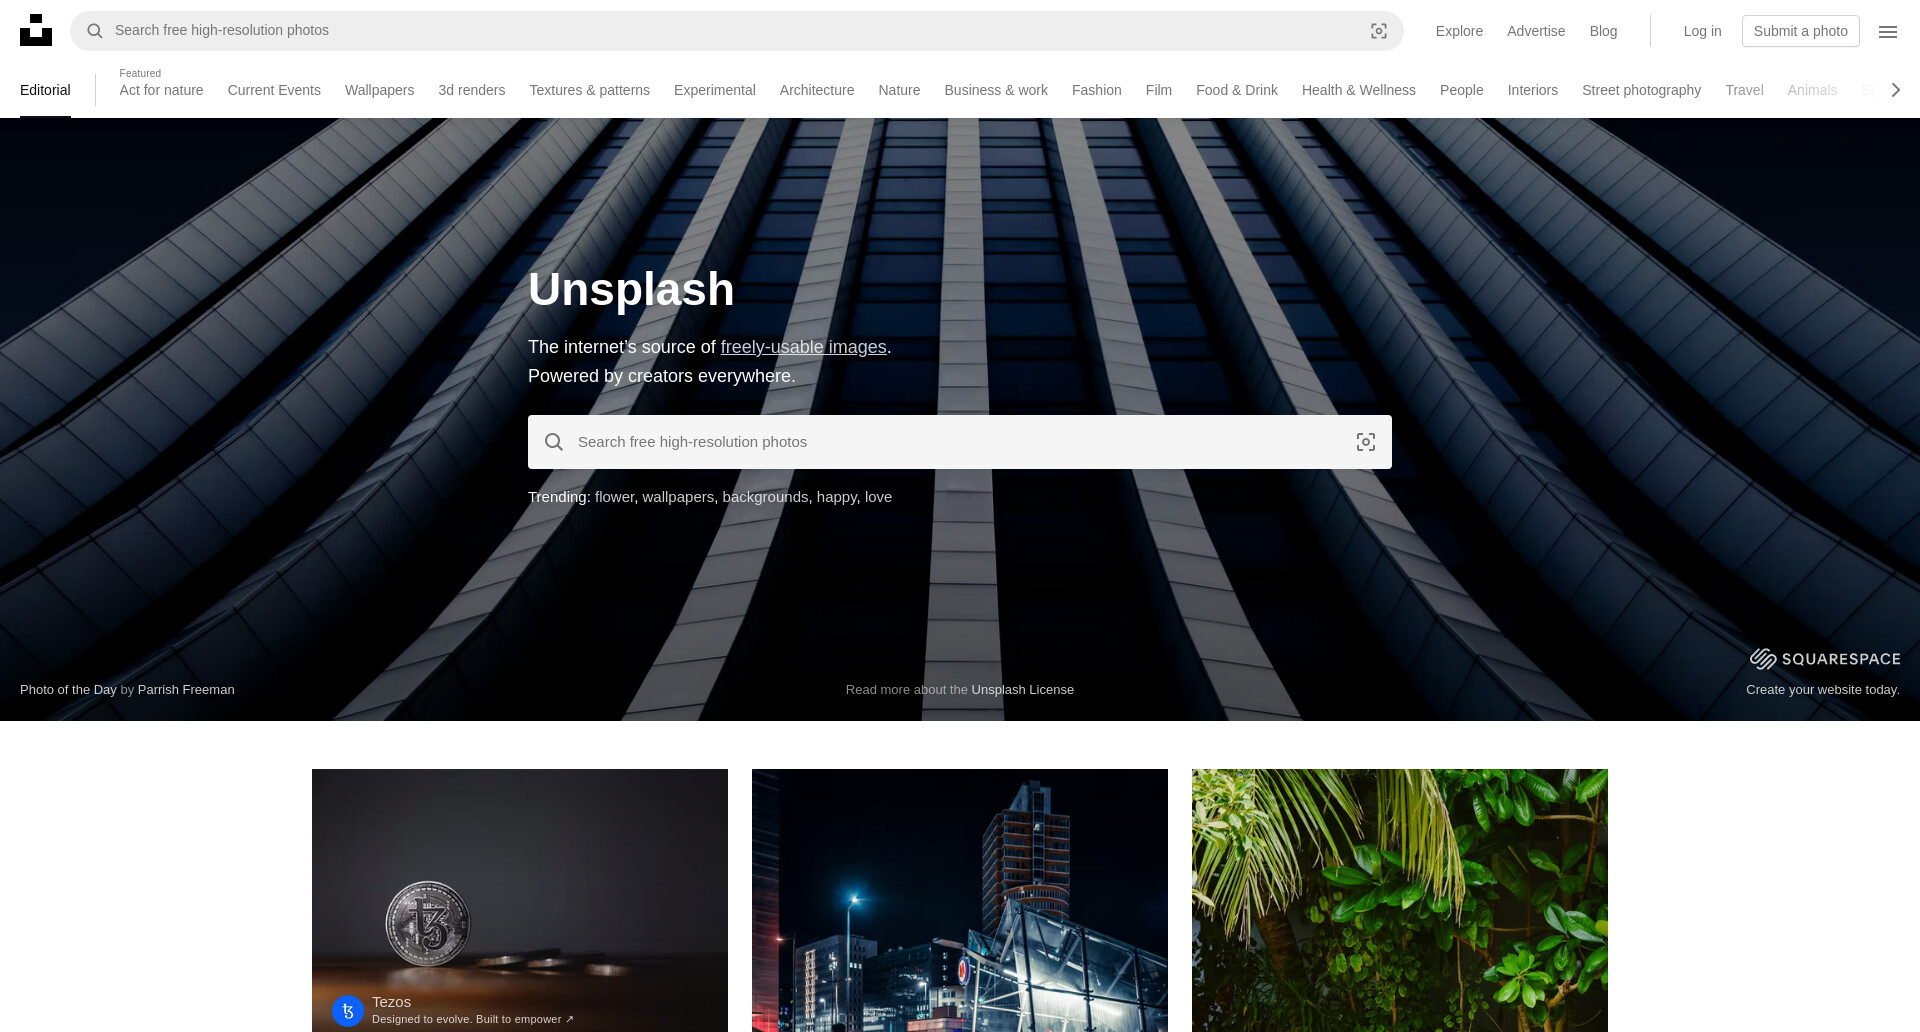Open the Animals topic
The height and width of the screenshot is (1032, 1920).
pos(1812,90)
